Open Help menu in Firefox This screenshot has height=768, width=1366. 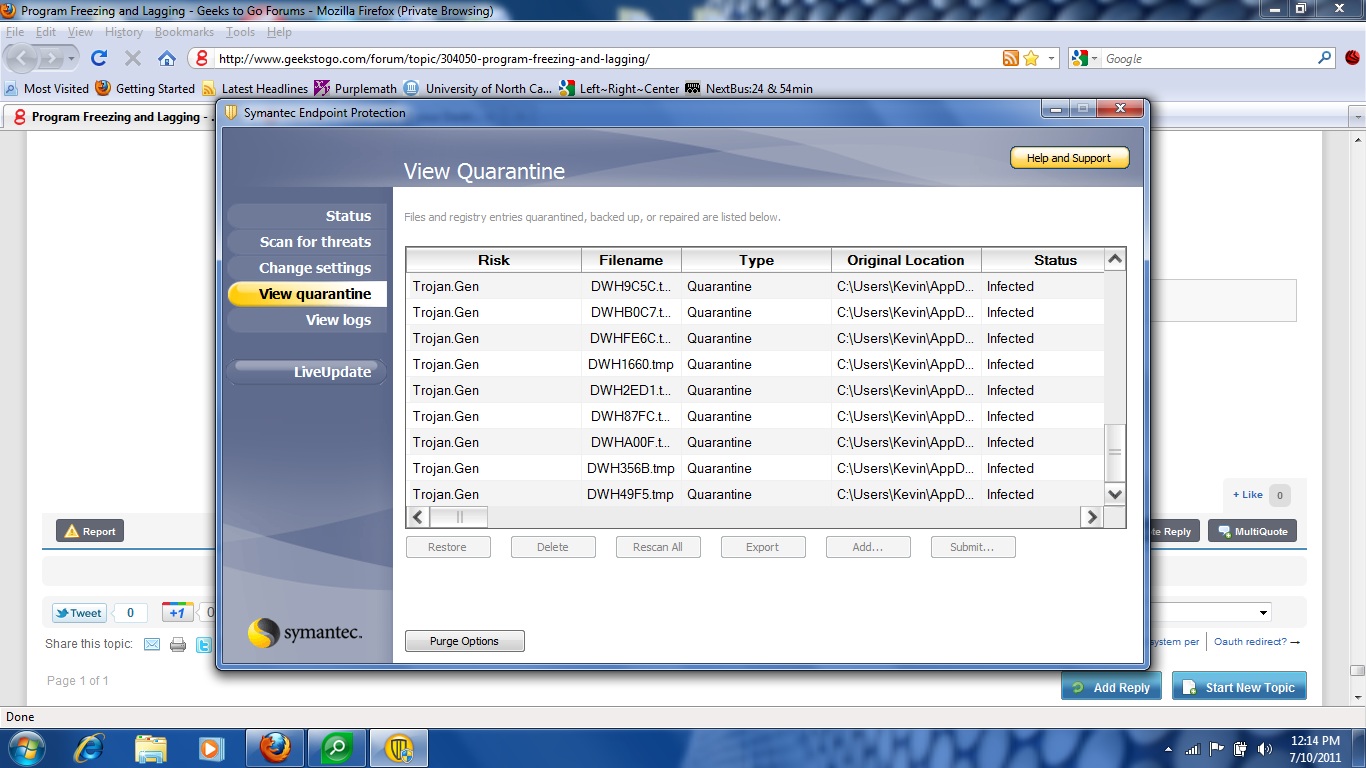(279, 32)
